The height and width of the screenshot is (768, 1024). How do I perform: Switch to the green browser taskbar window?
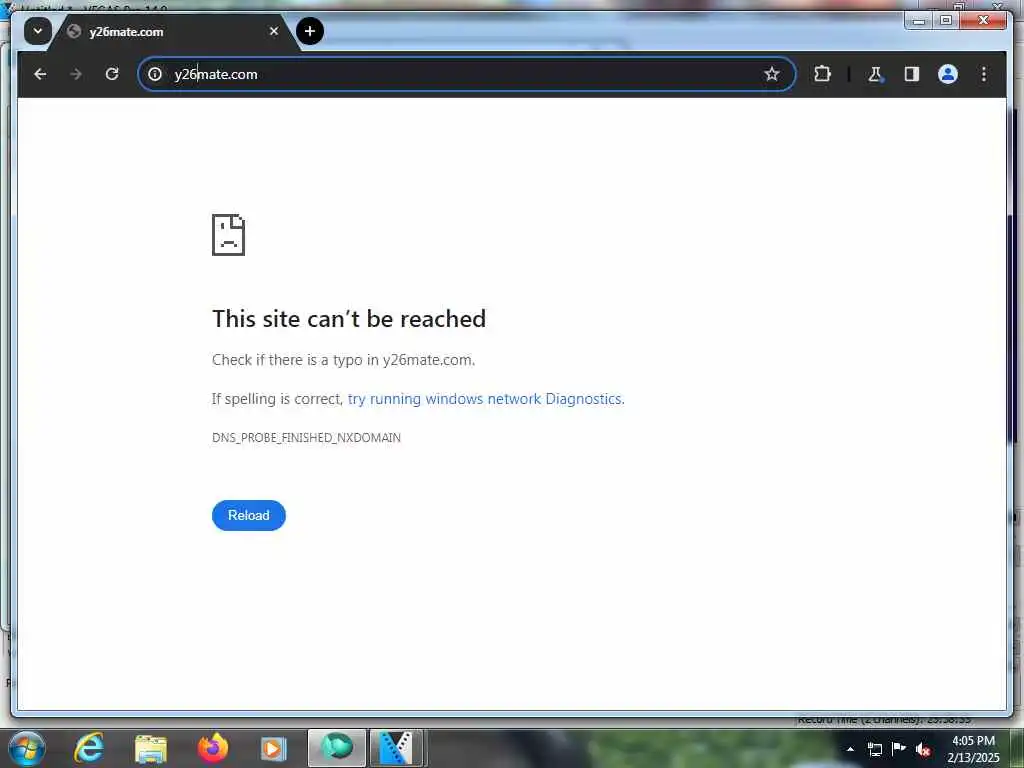336,748
